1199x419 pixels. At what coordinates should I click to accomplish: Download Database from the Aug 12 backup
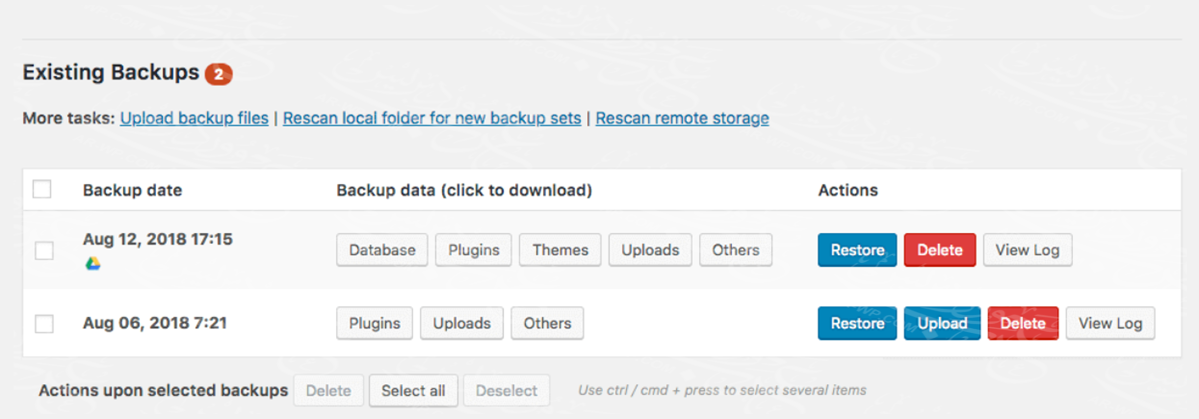[x=382, y=250]
